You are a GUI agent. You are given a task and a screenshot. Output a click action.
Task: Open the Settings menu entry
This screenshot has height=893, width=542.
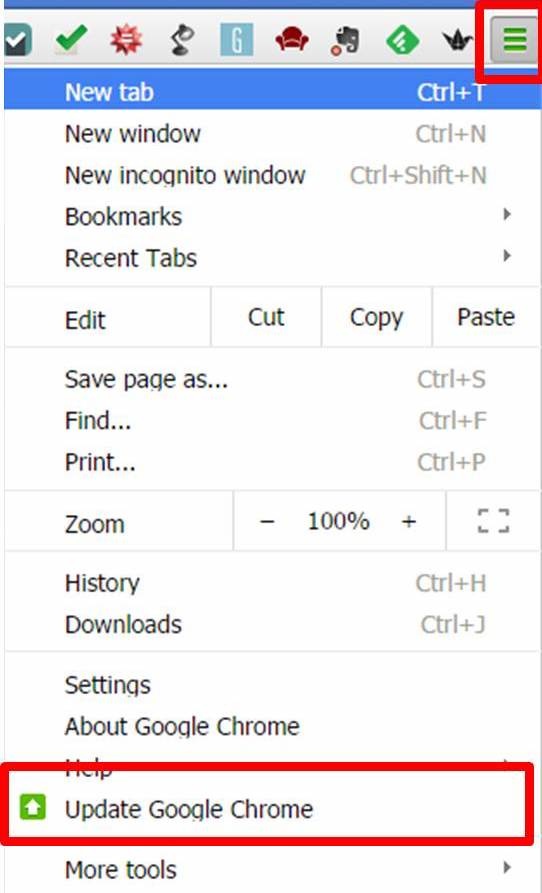pyautogui.click(x=272, y=685)
